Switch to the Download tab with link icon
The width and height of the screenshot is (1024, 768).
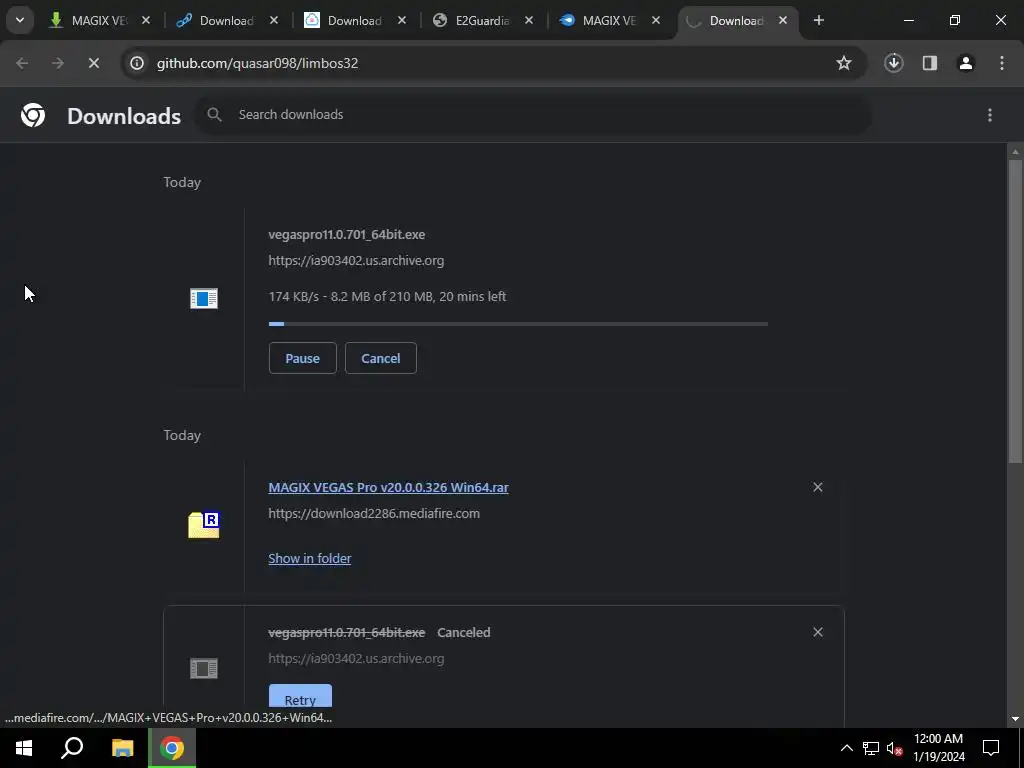click(x=226, y=21)
